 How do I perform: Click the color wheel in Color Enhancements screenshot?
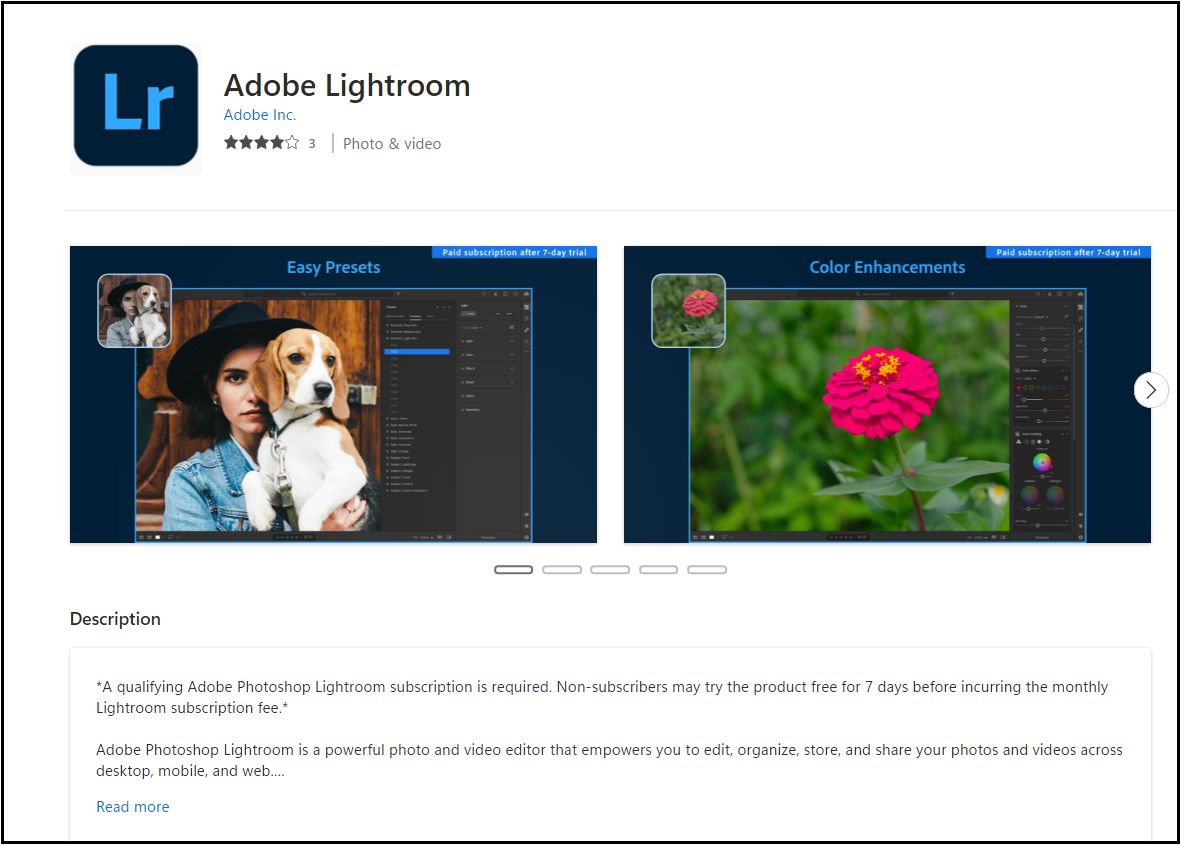(x=1042, y=462)
